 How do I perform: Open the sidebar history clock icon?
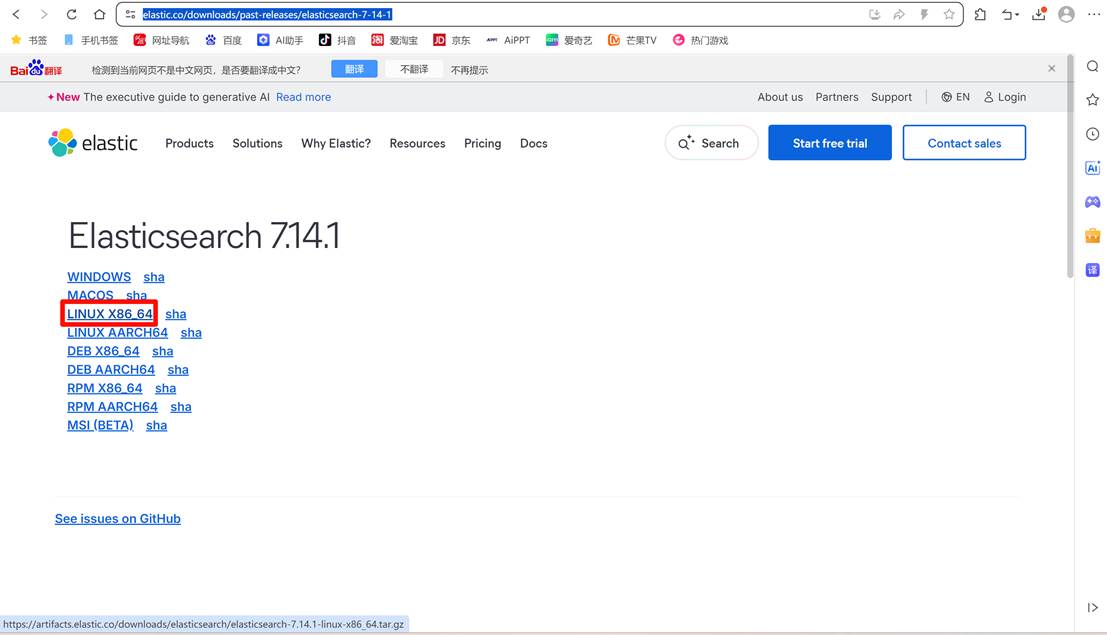point(1092,133)
